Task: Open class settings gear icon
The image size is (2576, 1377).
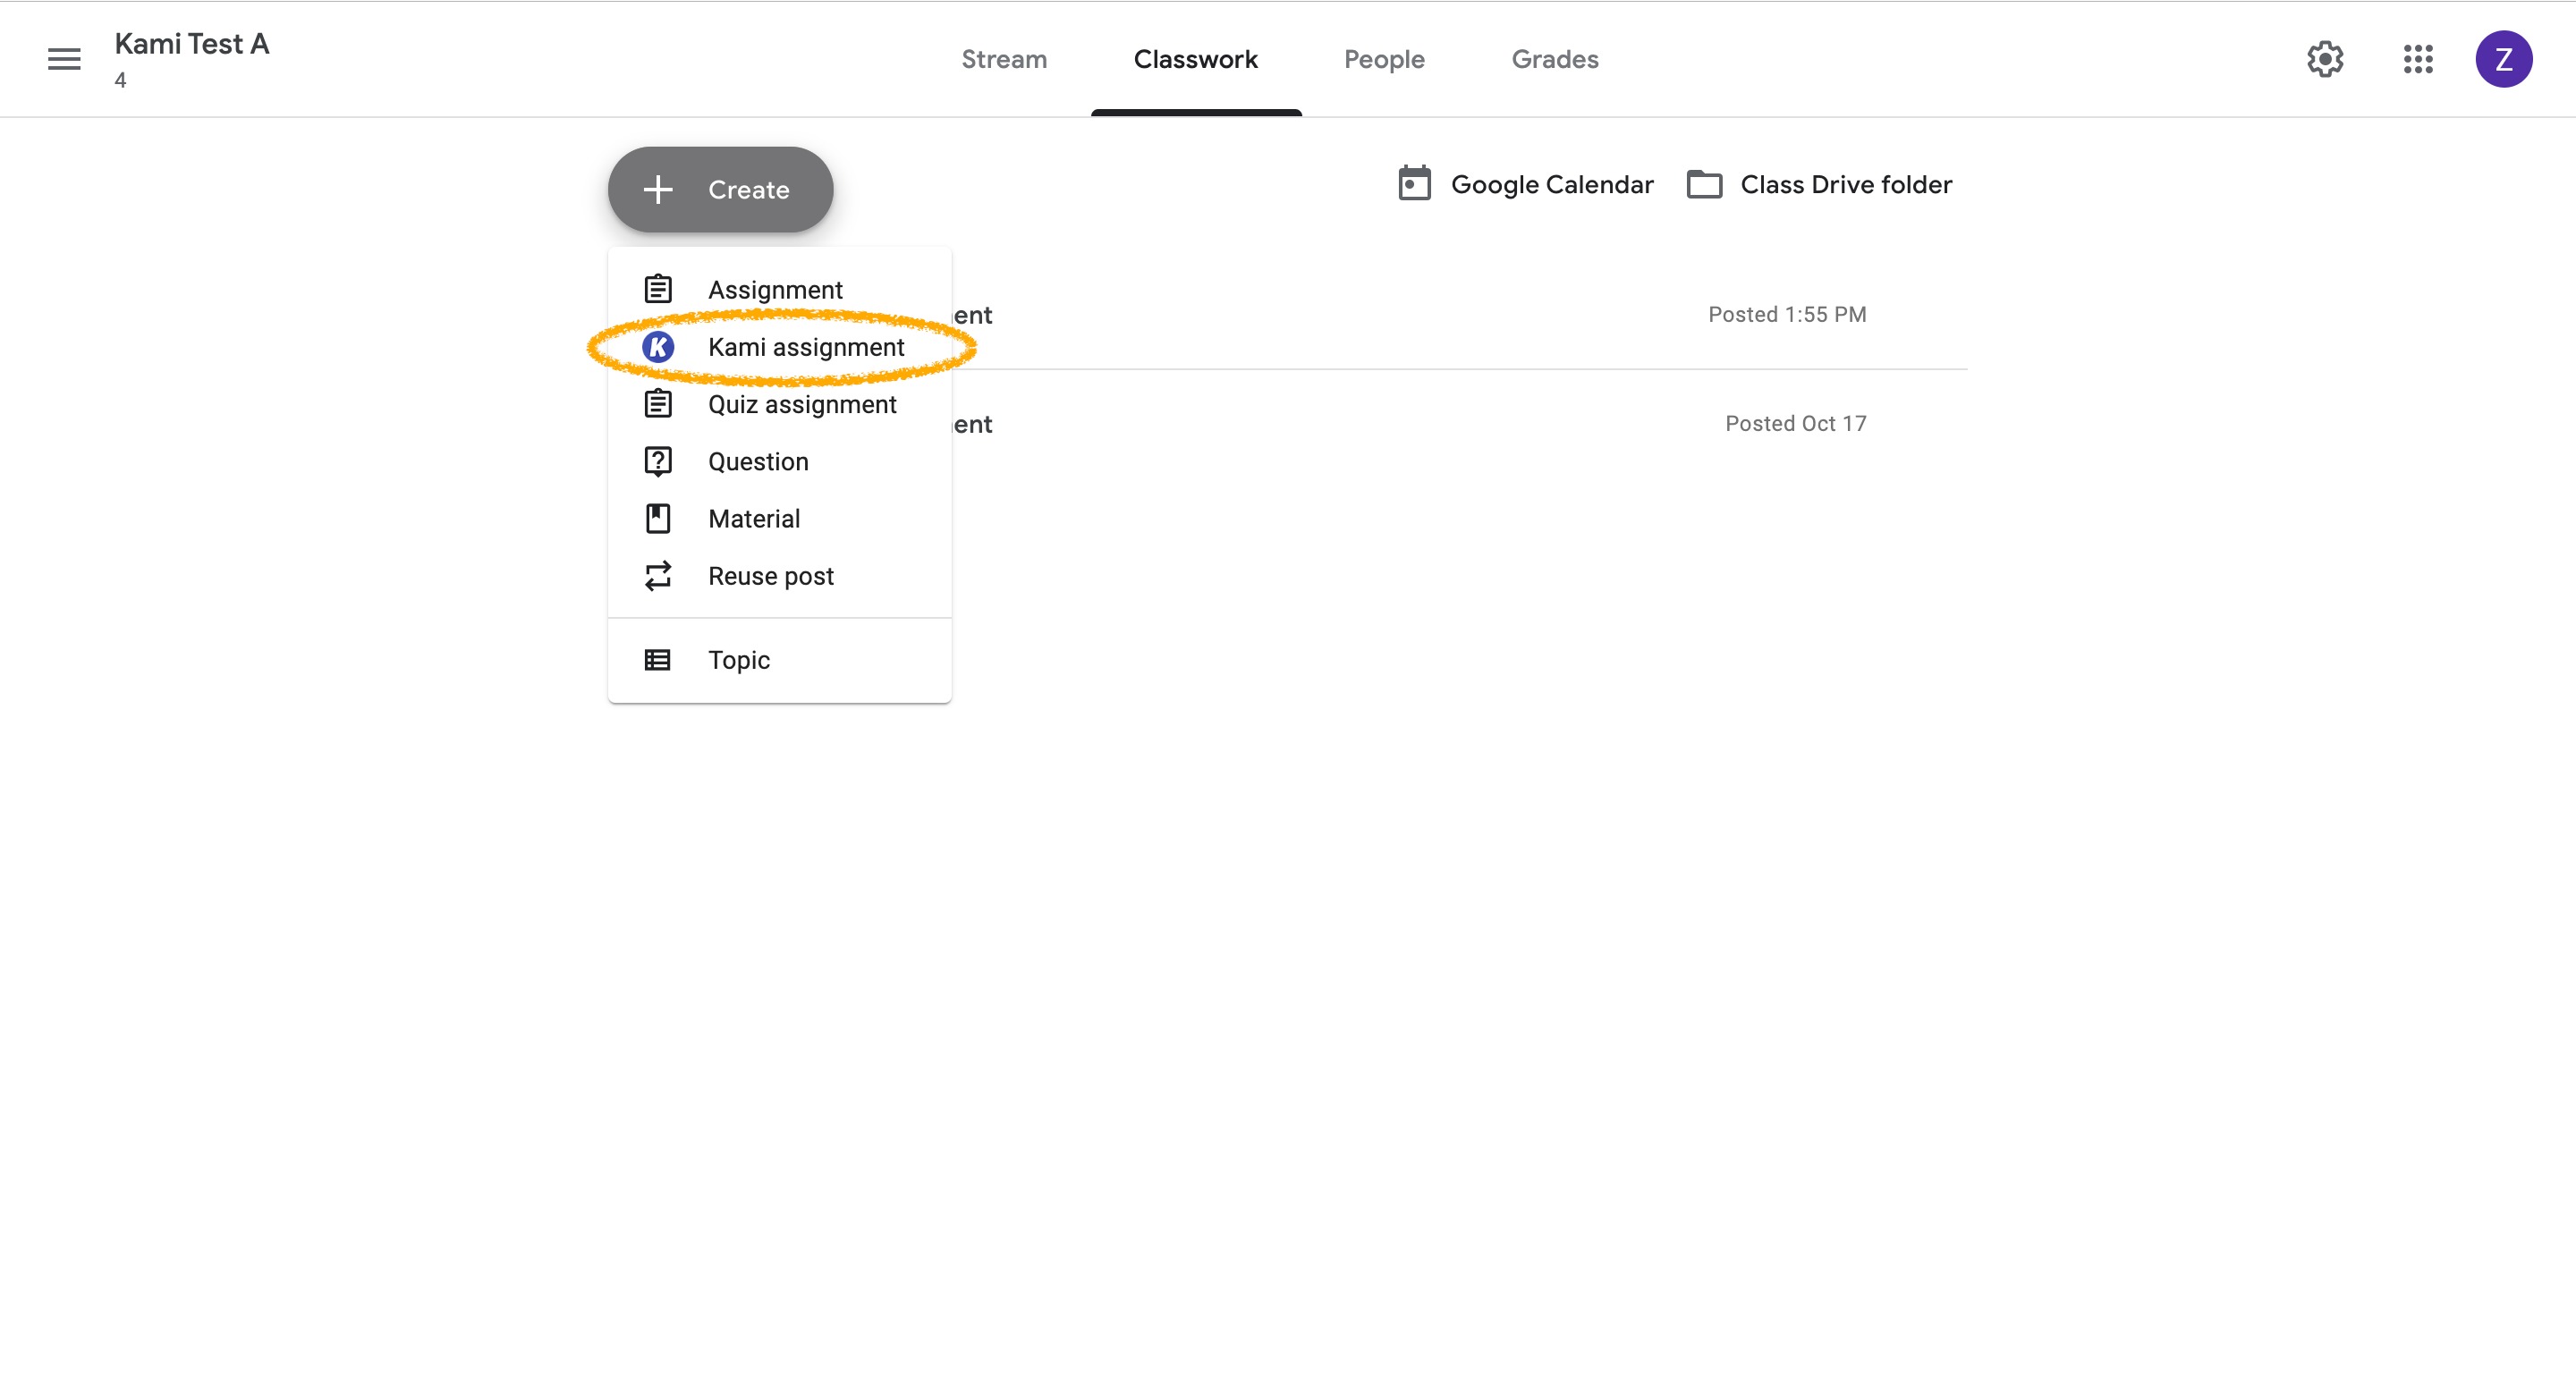Action: pyautogui.click(x=2325, y=59)
